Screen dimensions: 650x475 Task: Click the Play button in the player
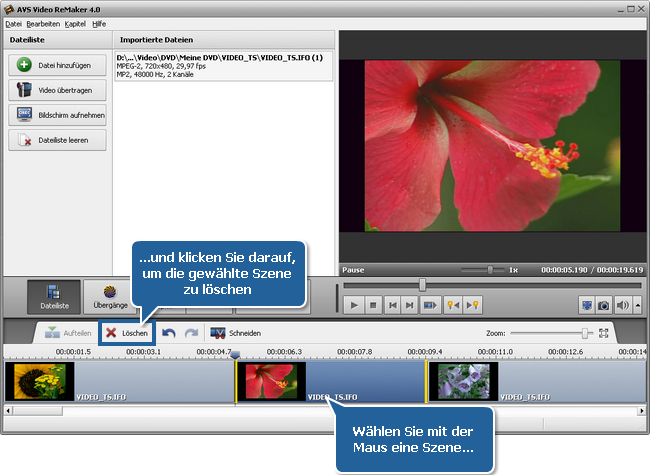[354, 304]
